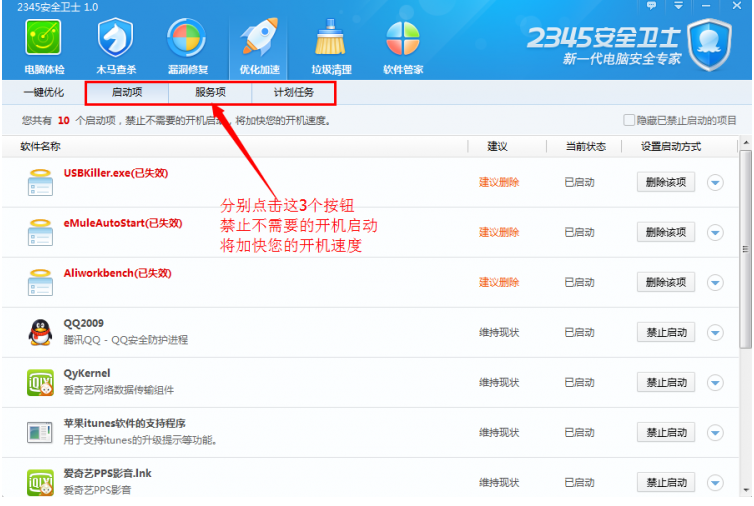Expand options dropdown for USBKiller.exe
This screenshot has height=506, width=754.
coord(716,182)
